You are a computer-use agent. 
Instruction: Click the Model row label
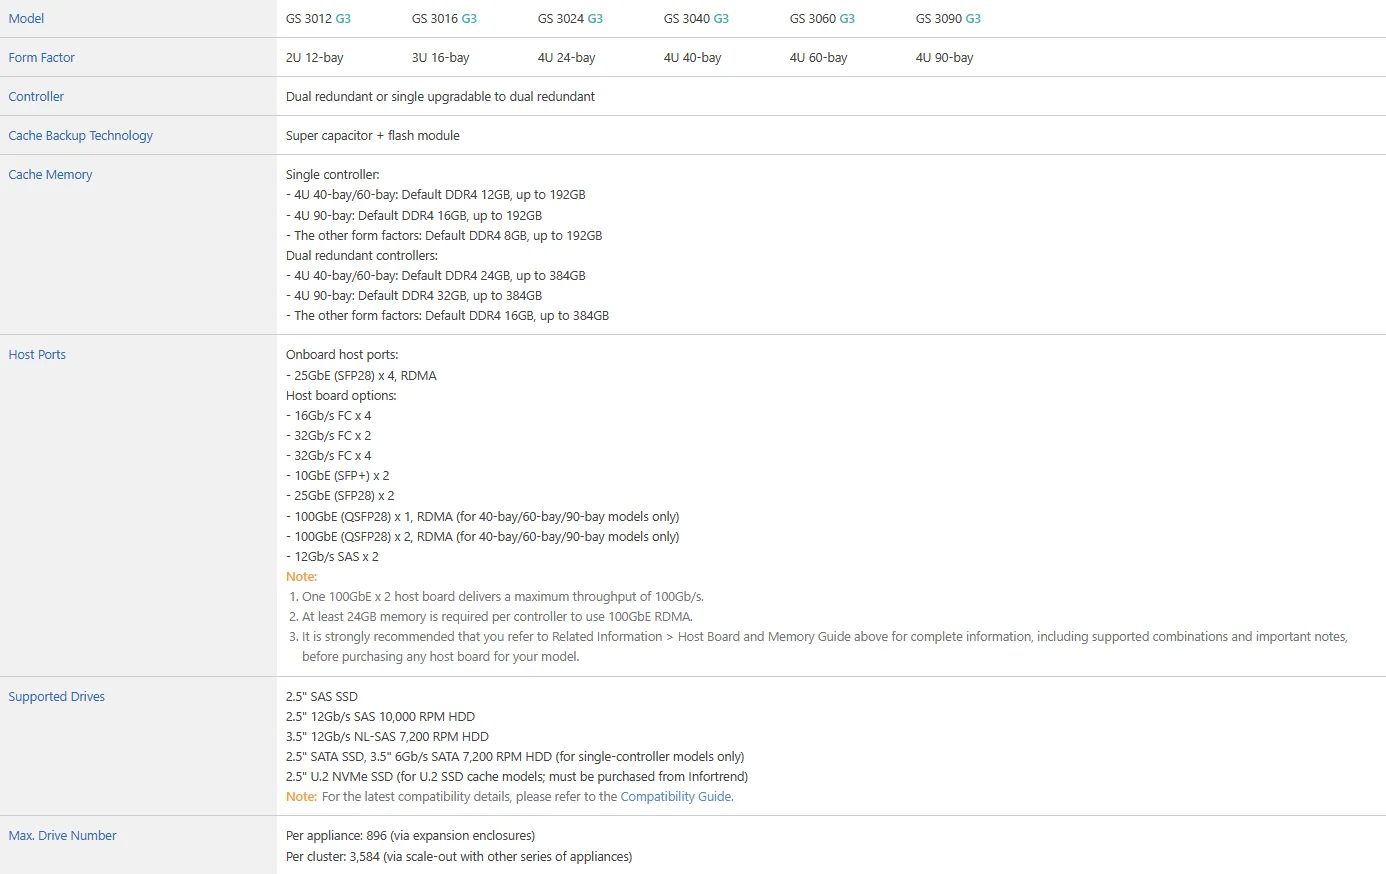click(26, 19)
